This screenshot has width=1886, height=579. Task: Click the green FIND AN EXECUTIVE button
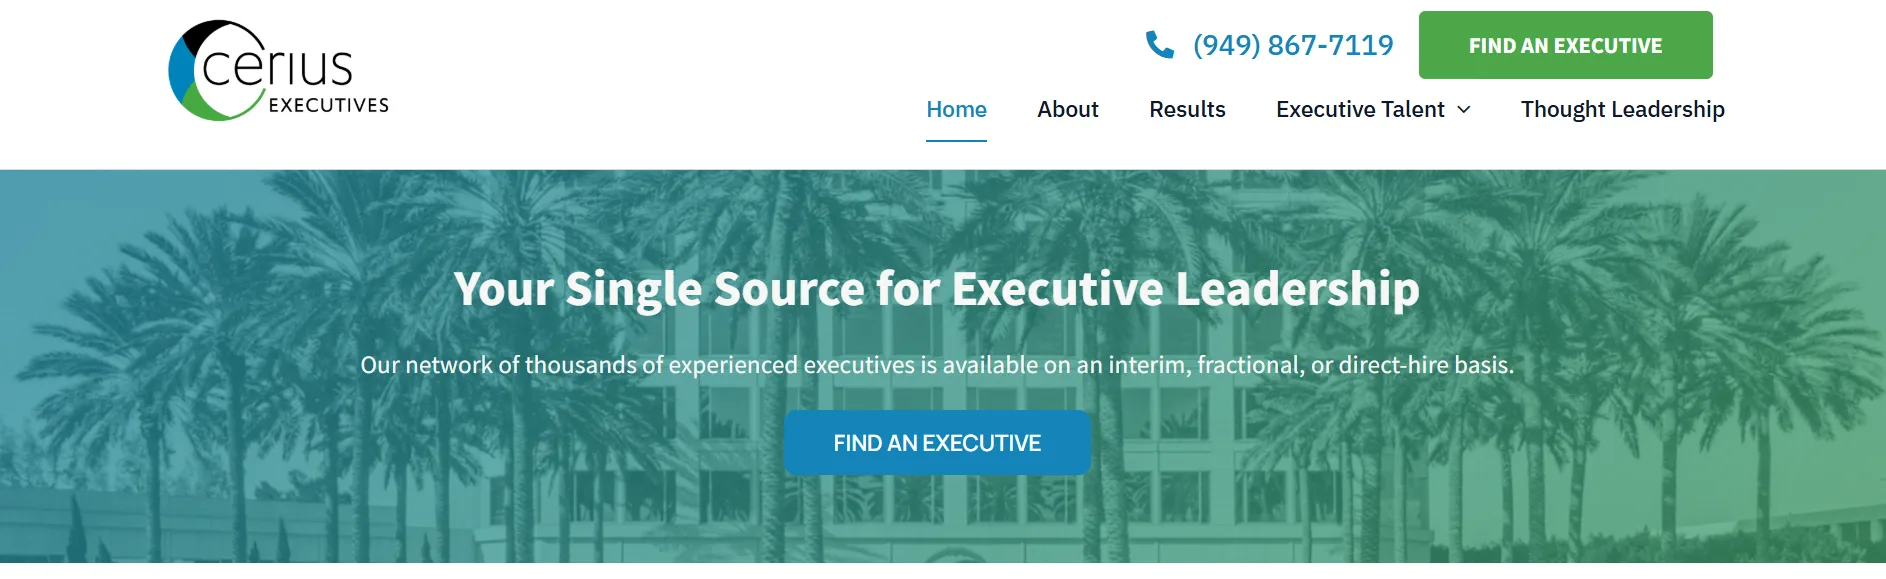(x=1565, y=45)
